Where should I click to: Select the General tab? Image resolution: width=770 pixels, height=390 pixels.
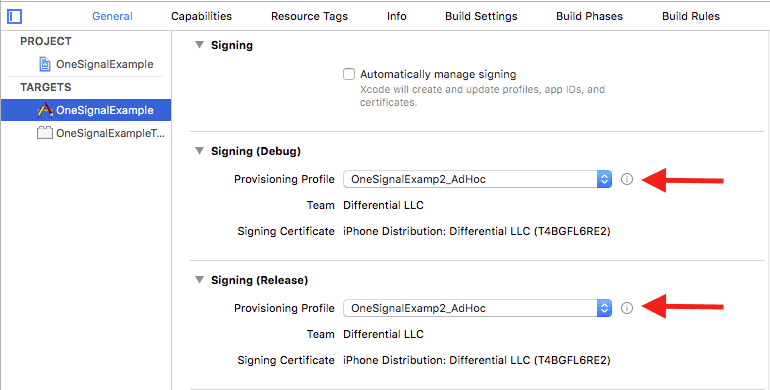click(112, 16)
